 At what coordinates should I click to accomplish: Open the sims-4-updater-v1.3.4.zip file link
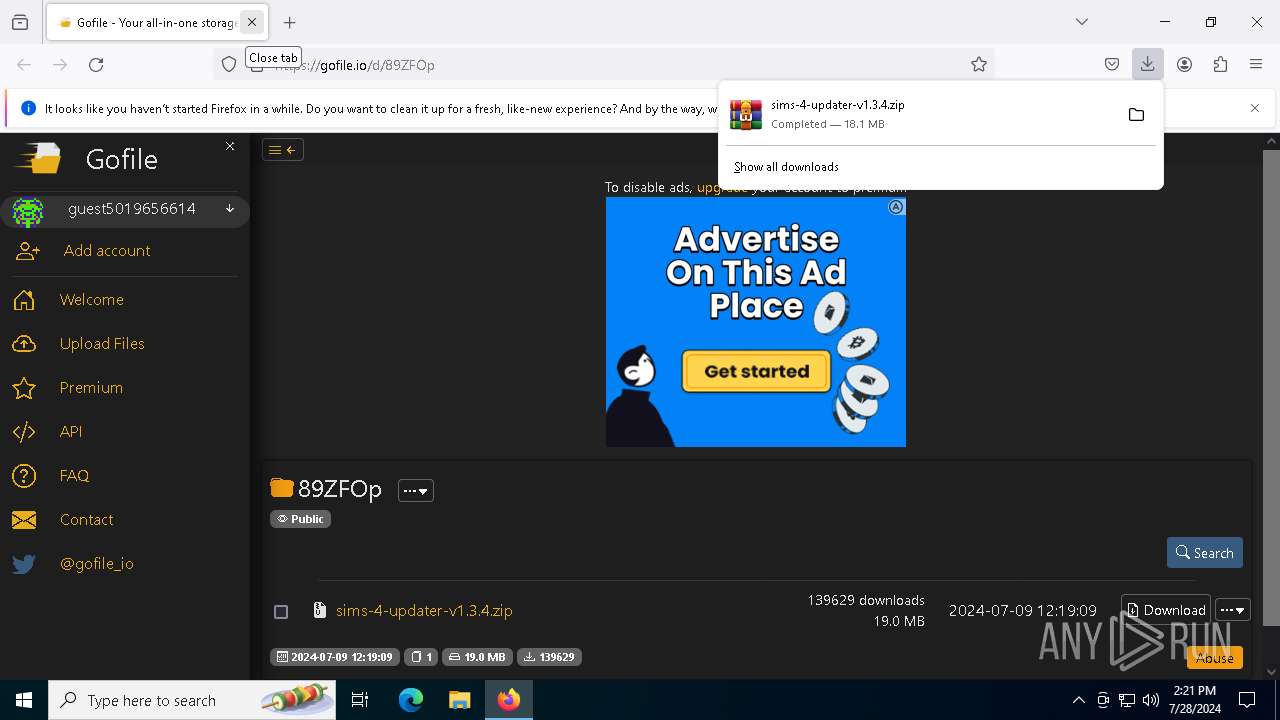tap(424, 611)
